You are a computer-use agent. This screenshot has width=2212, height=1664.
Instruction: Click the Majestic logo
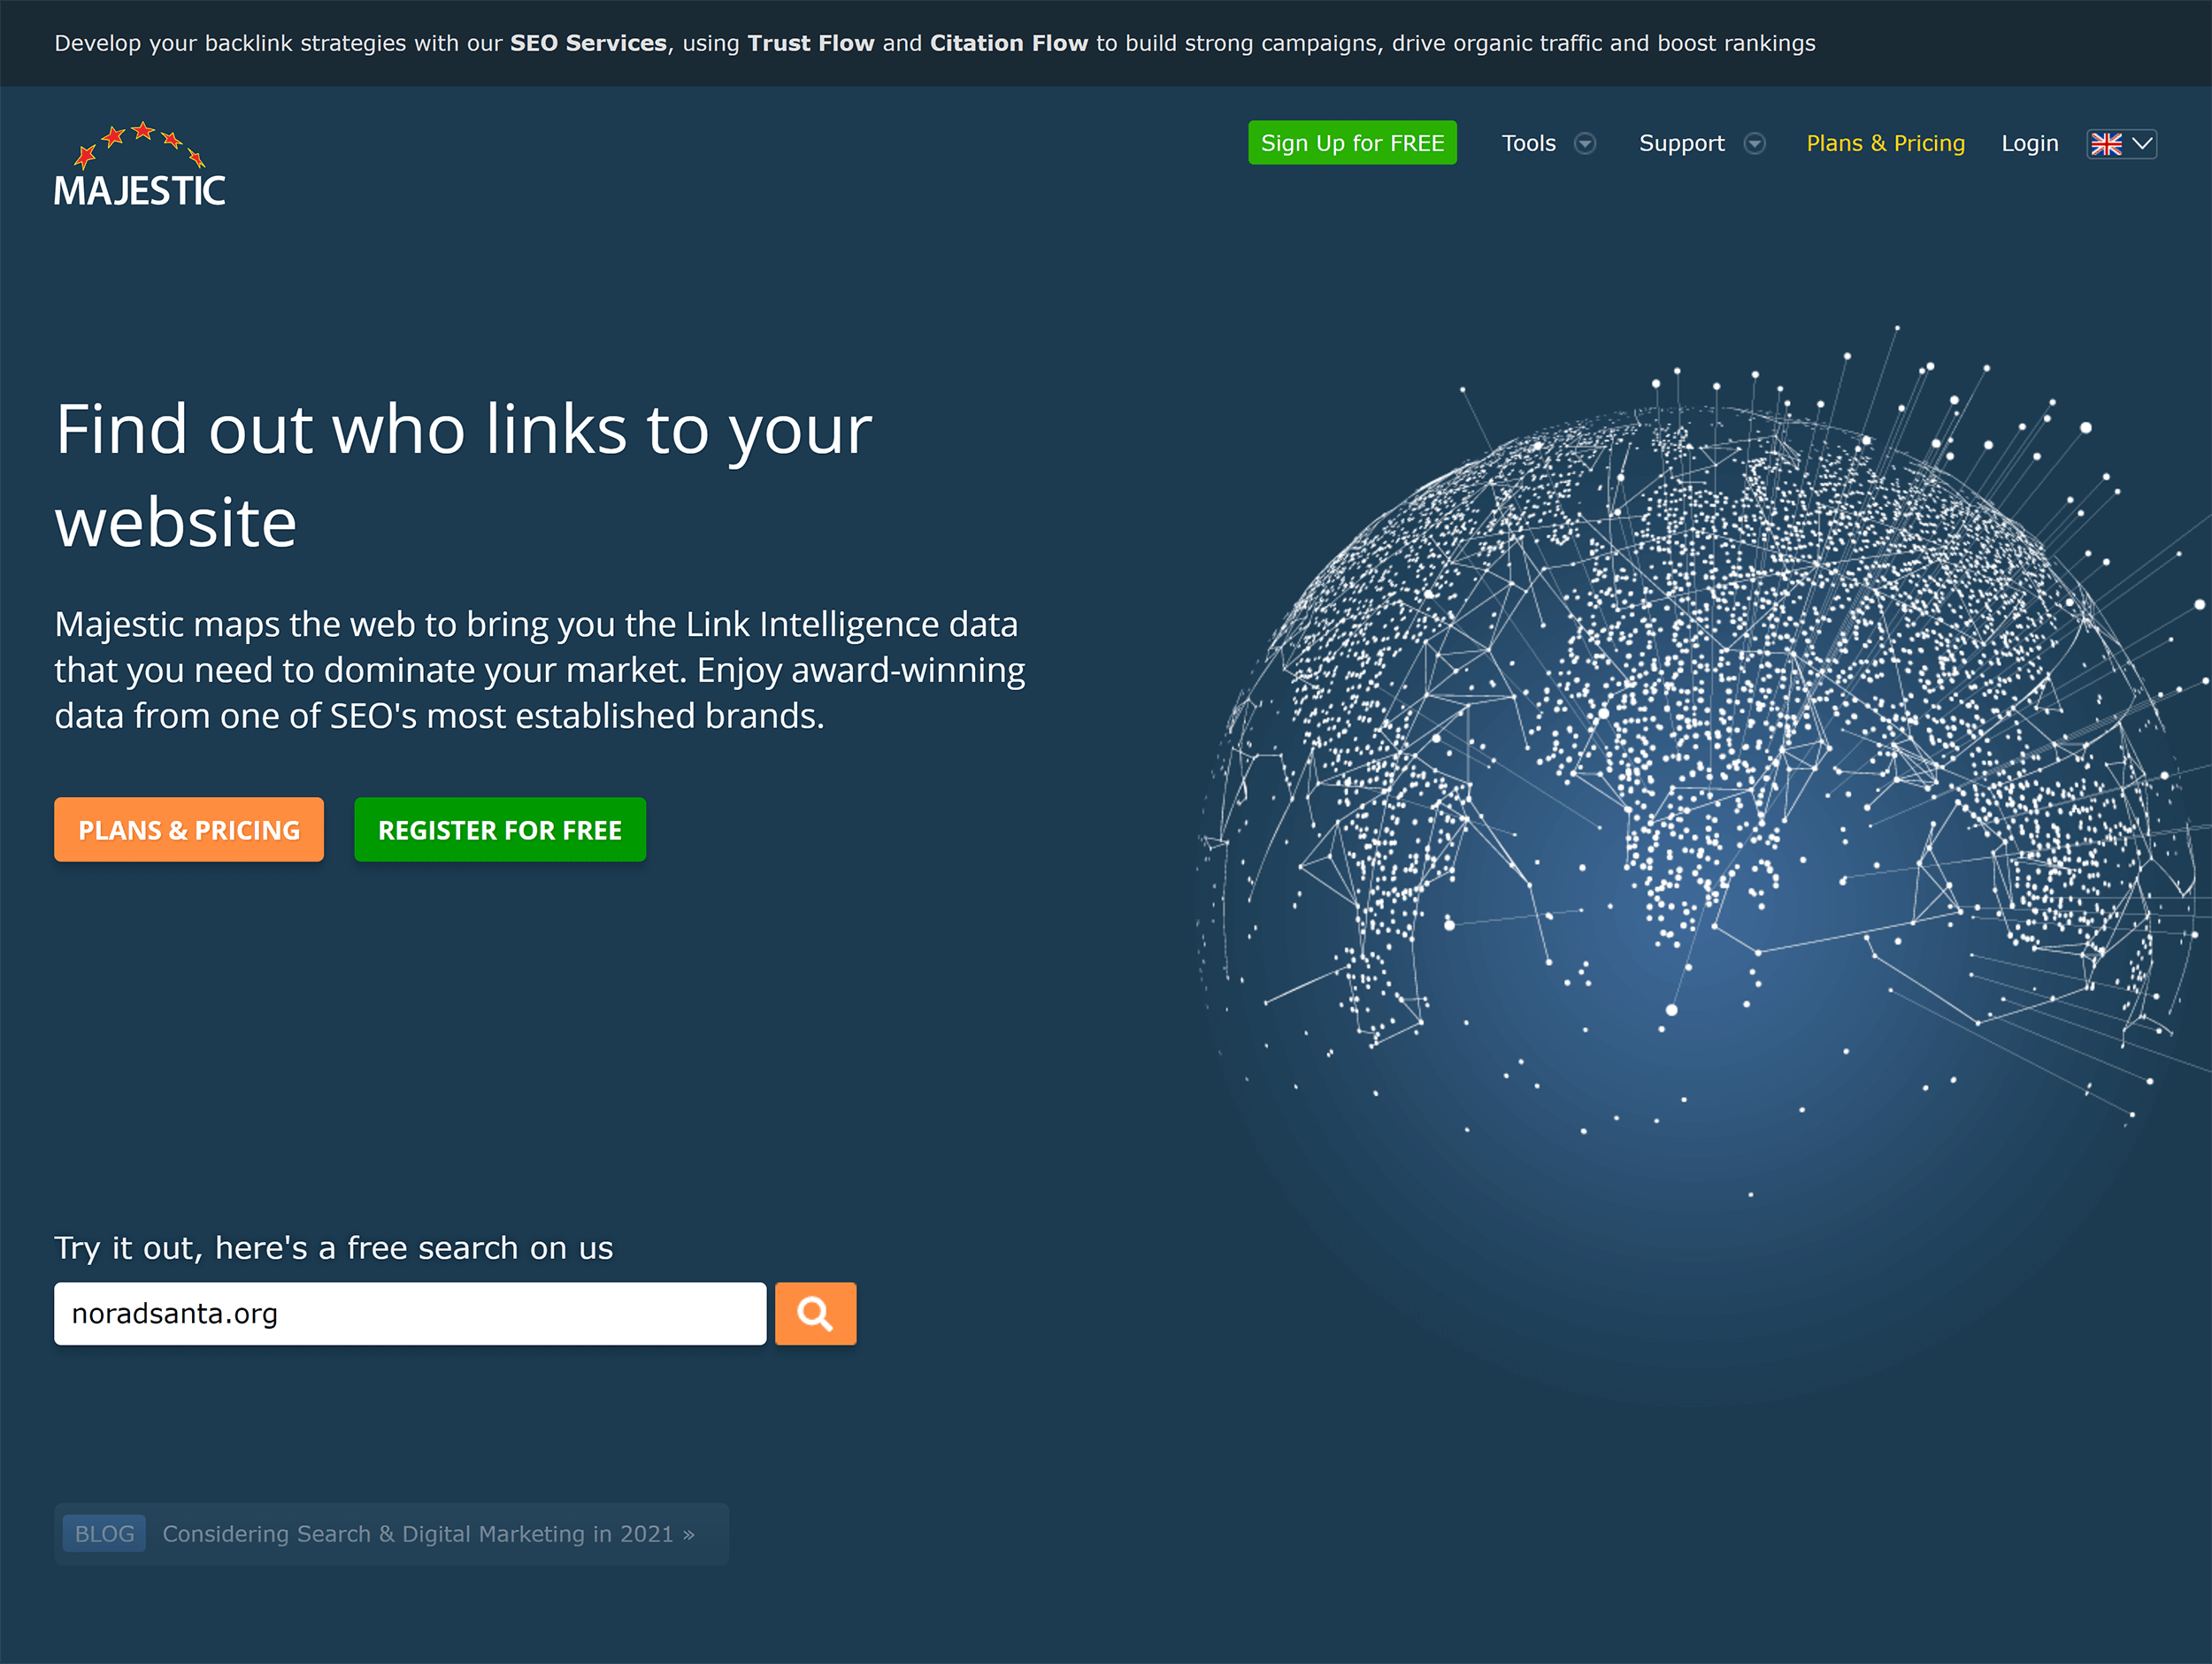click(140, 164)
